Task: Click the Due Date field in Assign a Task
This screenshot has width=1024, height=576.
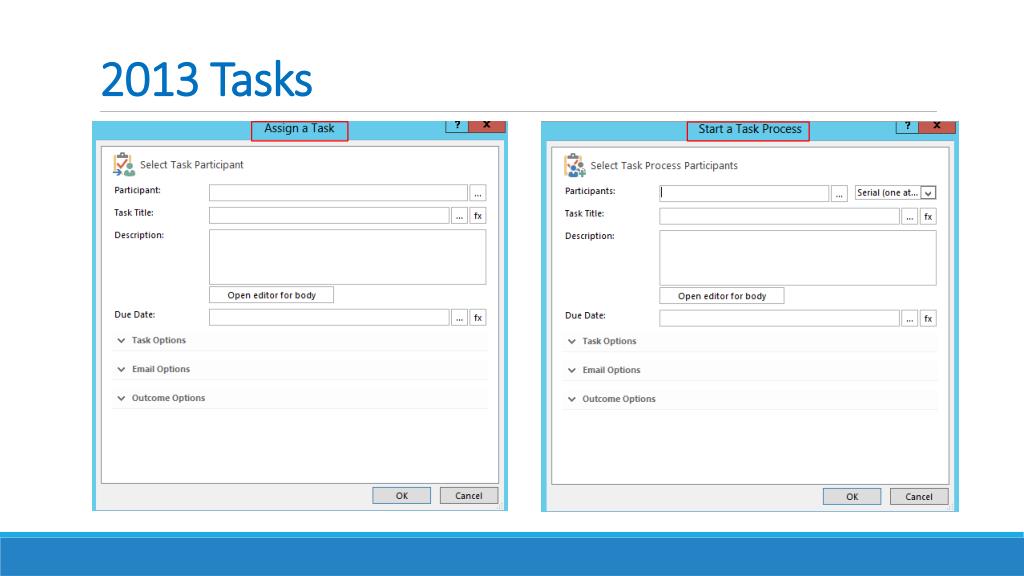Action: coord(329,317)
